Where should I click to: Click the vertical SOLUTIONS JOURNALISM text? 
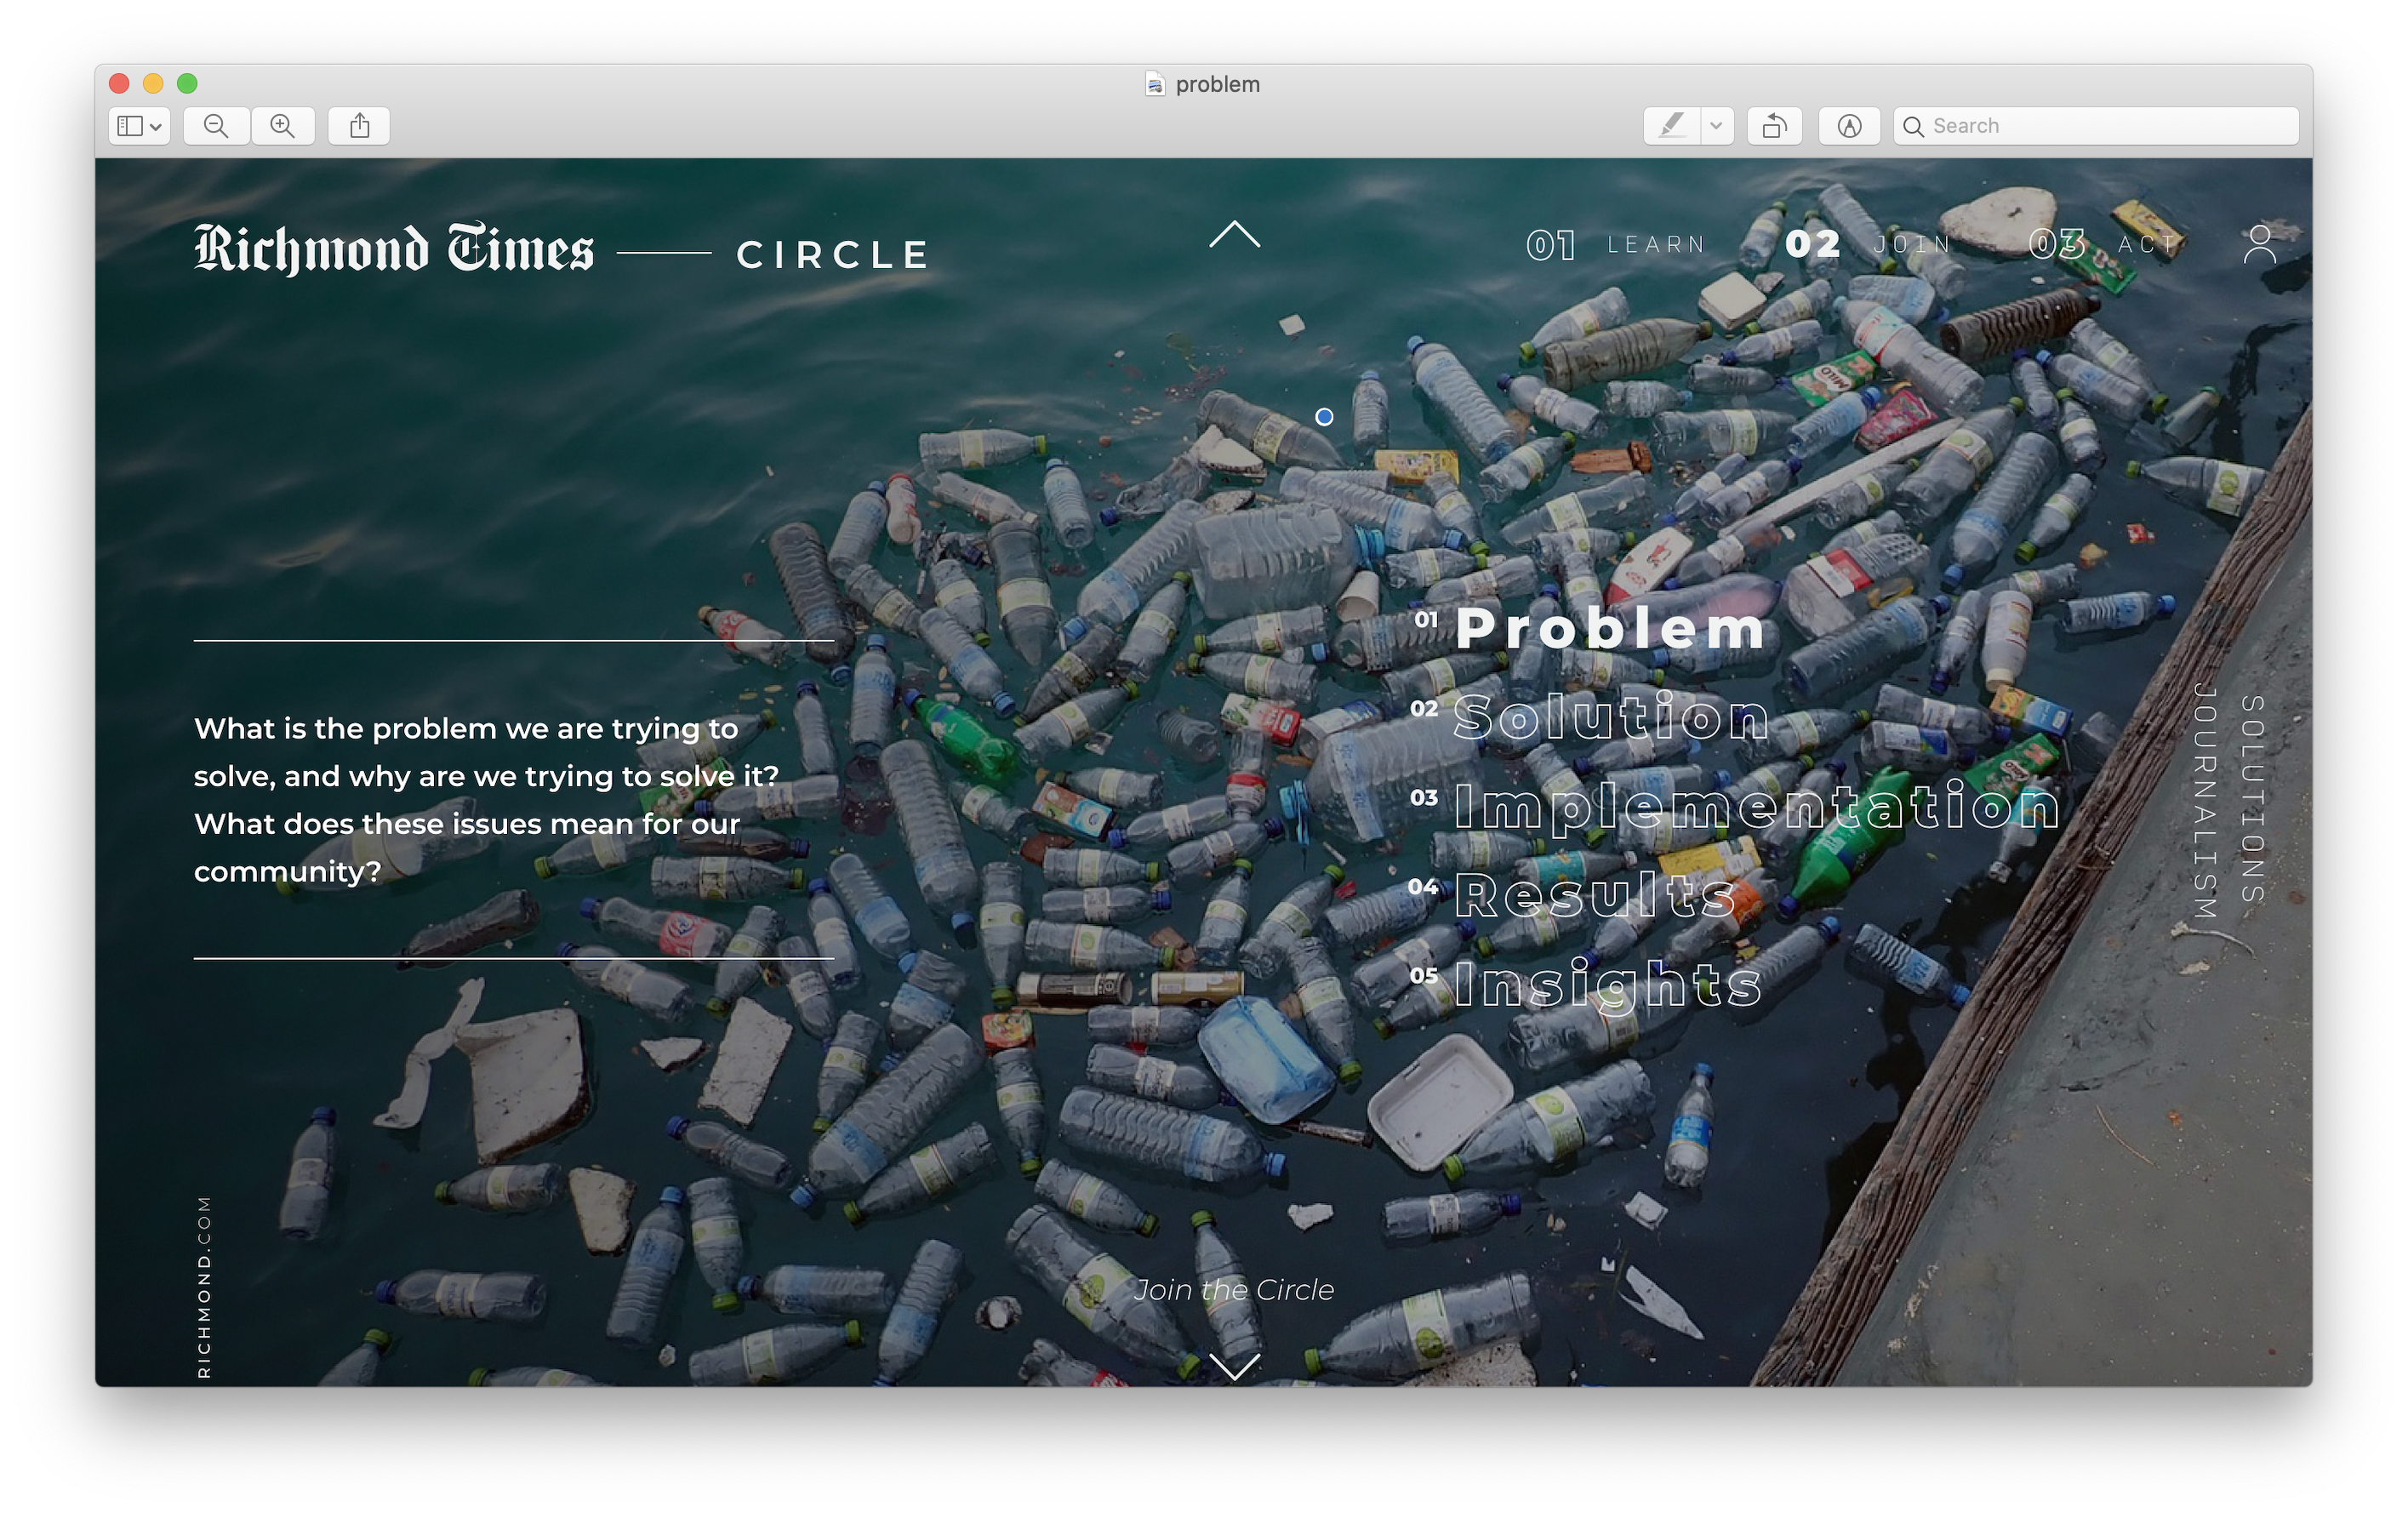click(2228, 800)
